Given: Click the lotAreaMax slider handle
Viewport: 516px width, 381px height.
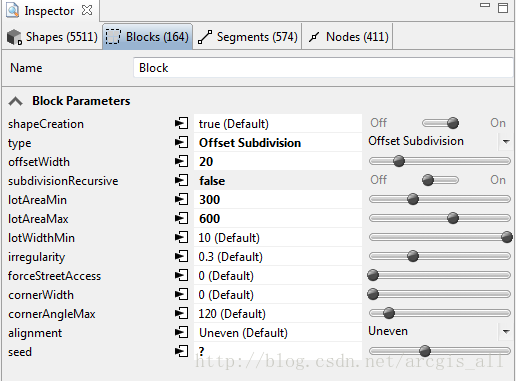Looking at the screenshot, I should click(x=453, y=218).
